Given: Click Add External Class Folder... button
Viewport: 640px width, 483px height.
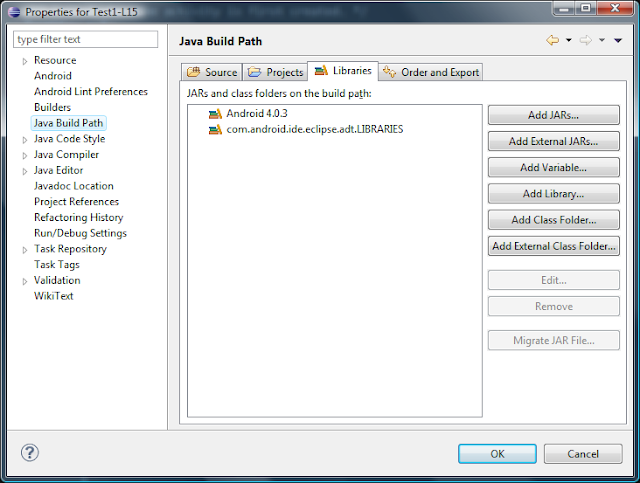Looking at the screenshot, I should [553, 246].
